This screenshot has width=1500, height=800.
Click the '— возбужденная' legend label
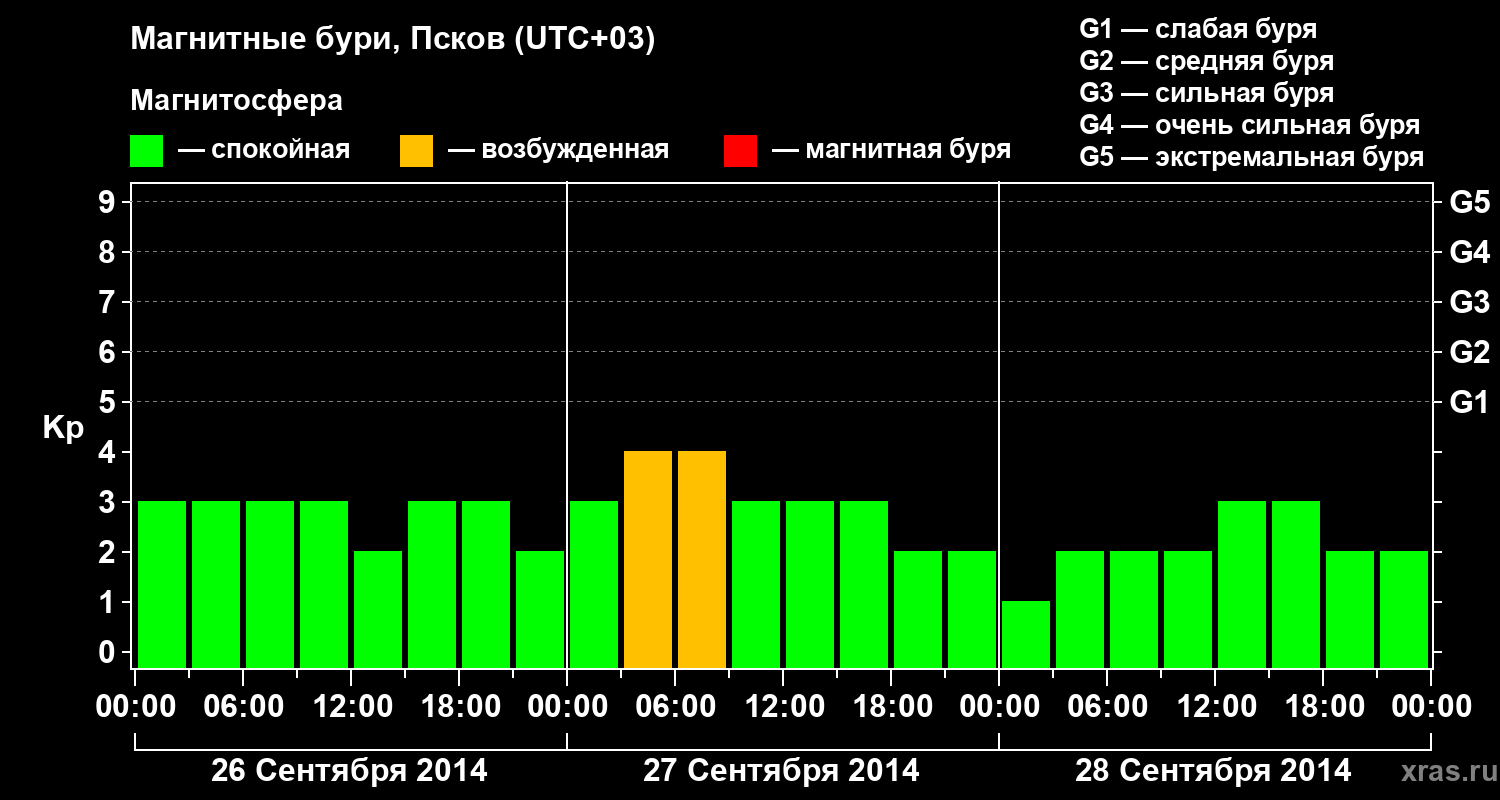tap(558, 150)
